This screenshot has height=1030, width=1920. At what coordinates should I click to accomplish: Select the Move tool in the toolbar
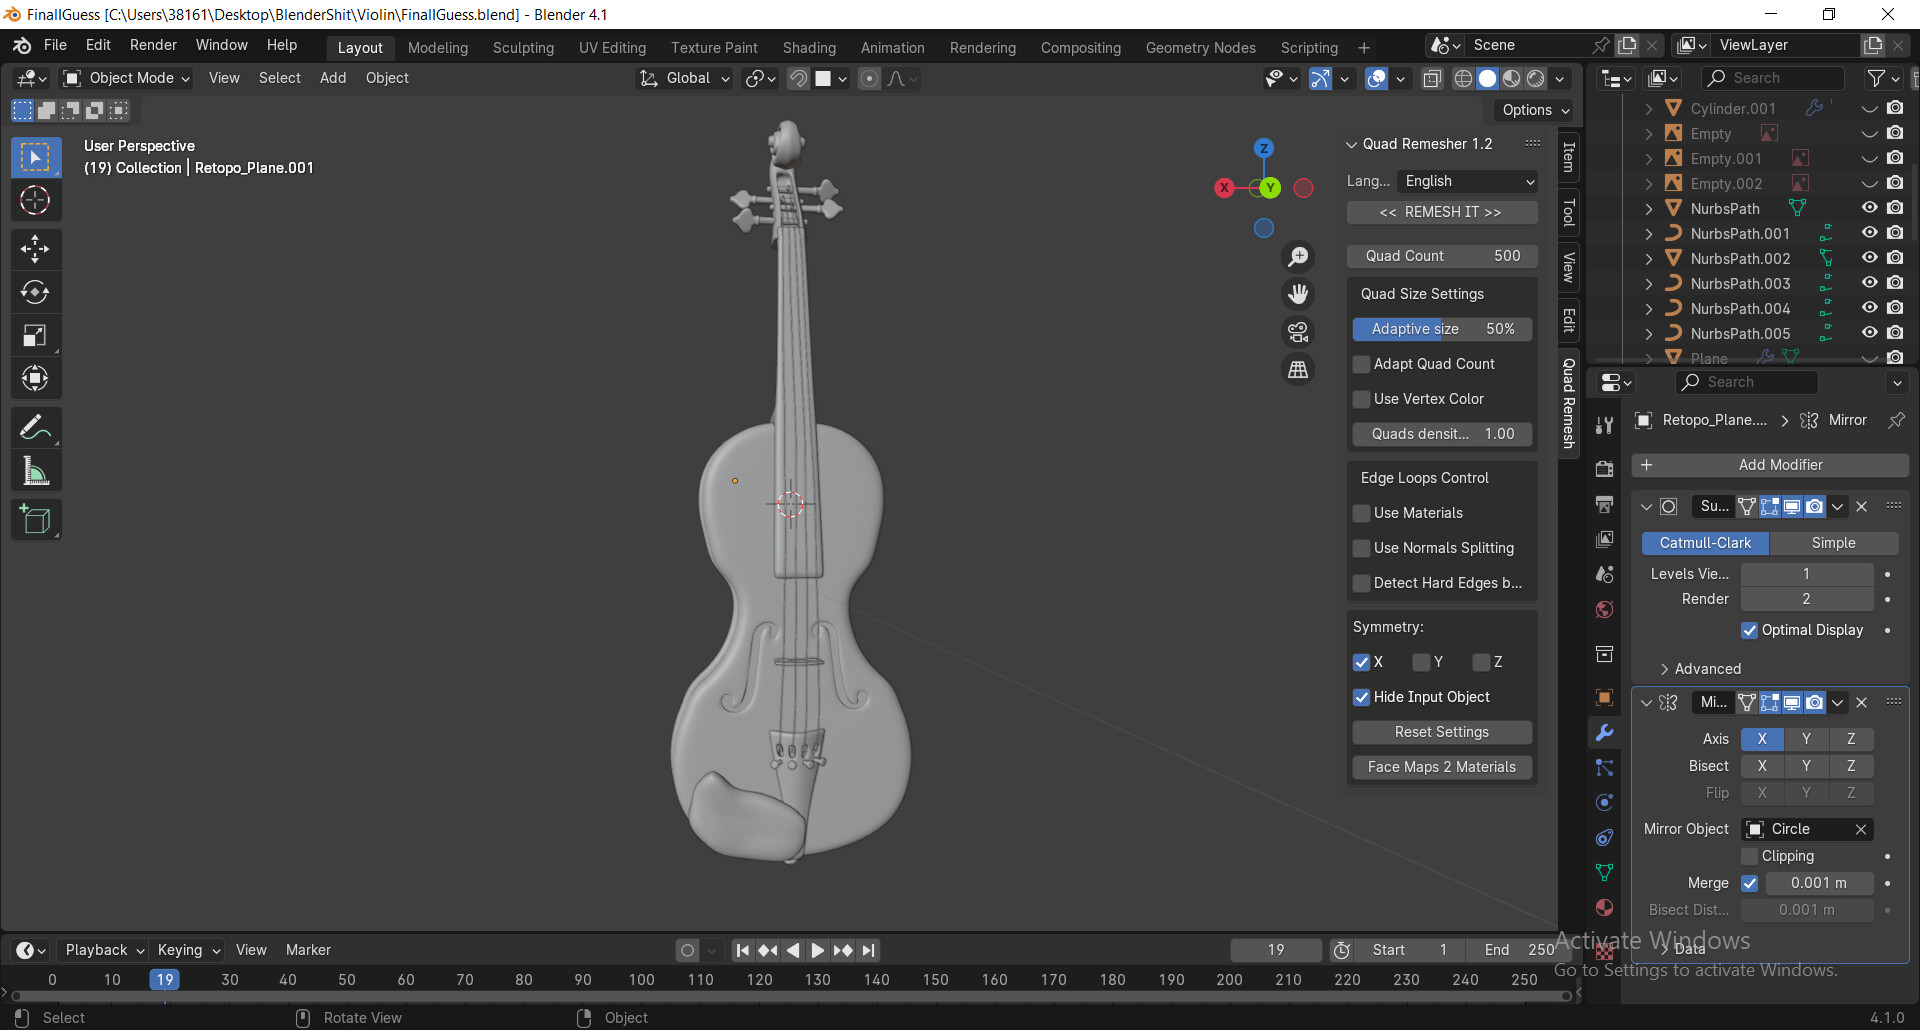click(36, 249)
